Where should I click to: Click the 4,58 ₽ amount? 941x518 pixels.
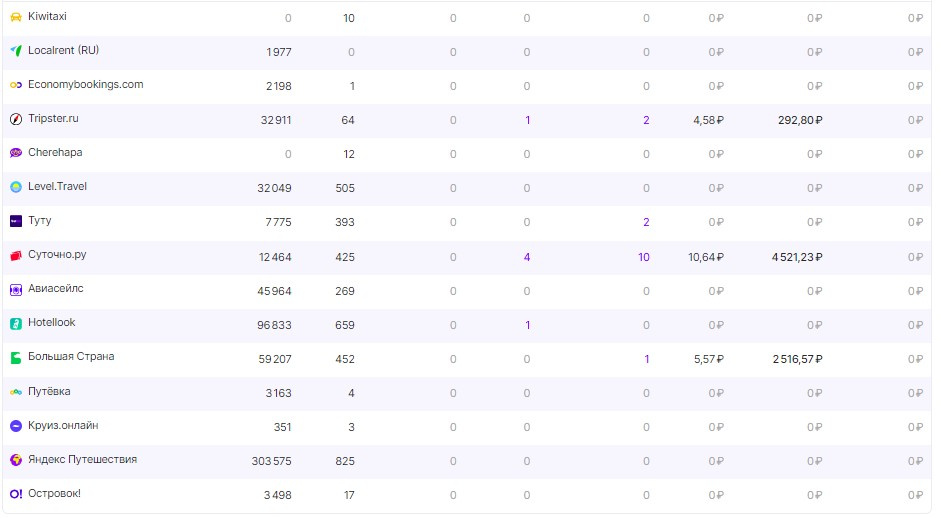coord(708,120)
